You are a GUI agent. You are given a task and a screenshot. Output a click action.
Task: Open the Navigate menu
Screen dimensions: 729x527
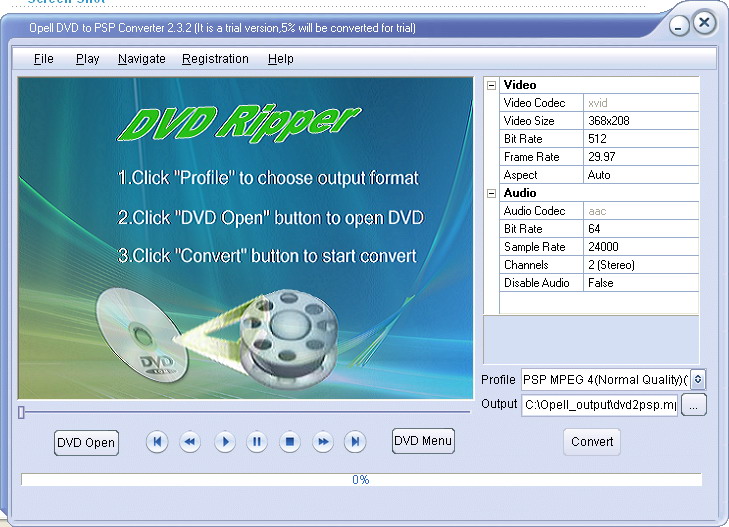(x=142, y=59)
